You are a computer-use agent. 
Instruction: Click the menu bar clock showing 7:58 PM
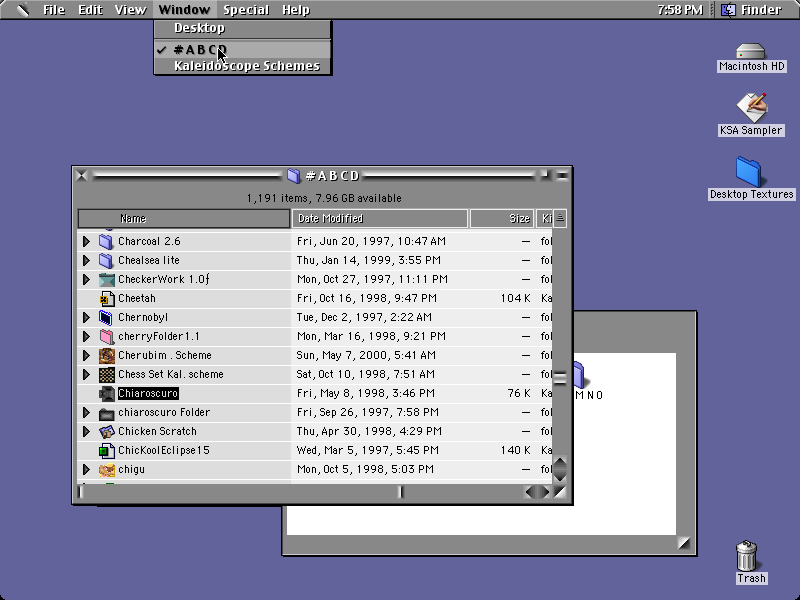click(x=680, y=10)
